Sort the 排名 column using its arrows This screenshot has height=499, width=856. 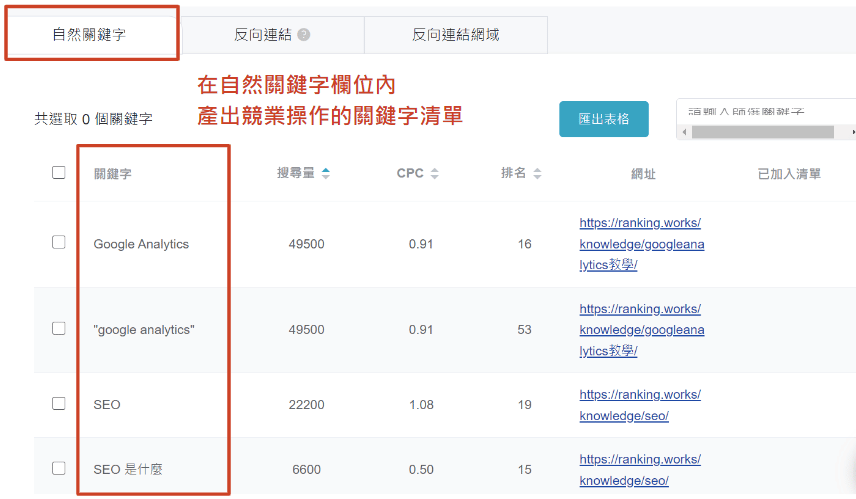pos(537,173)
